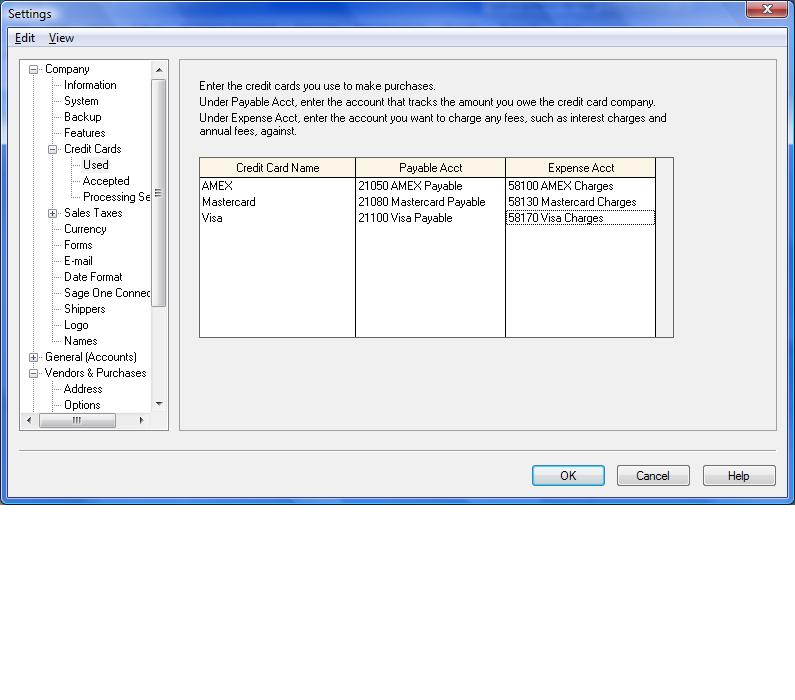Click the tree scroll-right arrow

click(141, 420)
